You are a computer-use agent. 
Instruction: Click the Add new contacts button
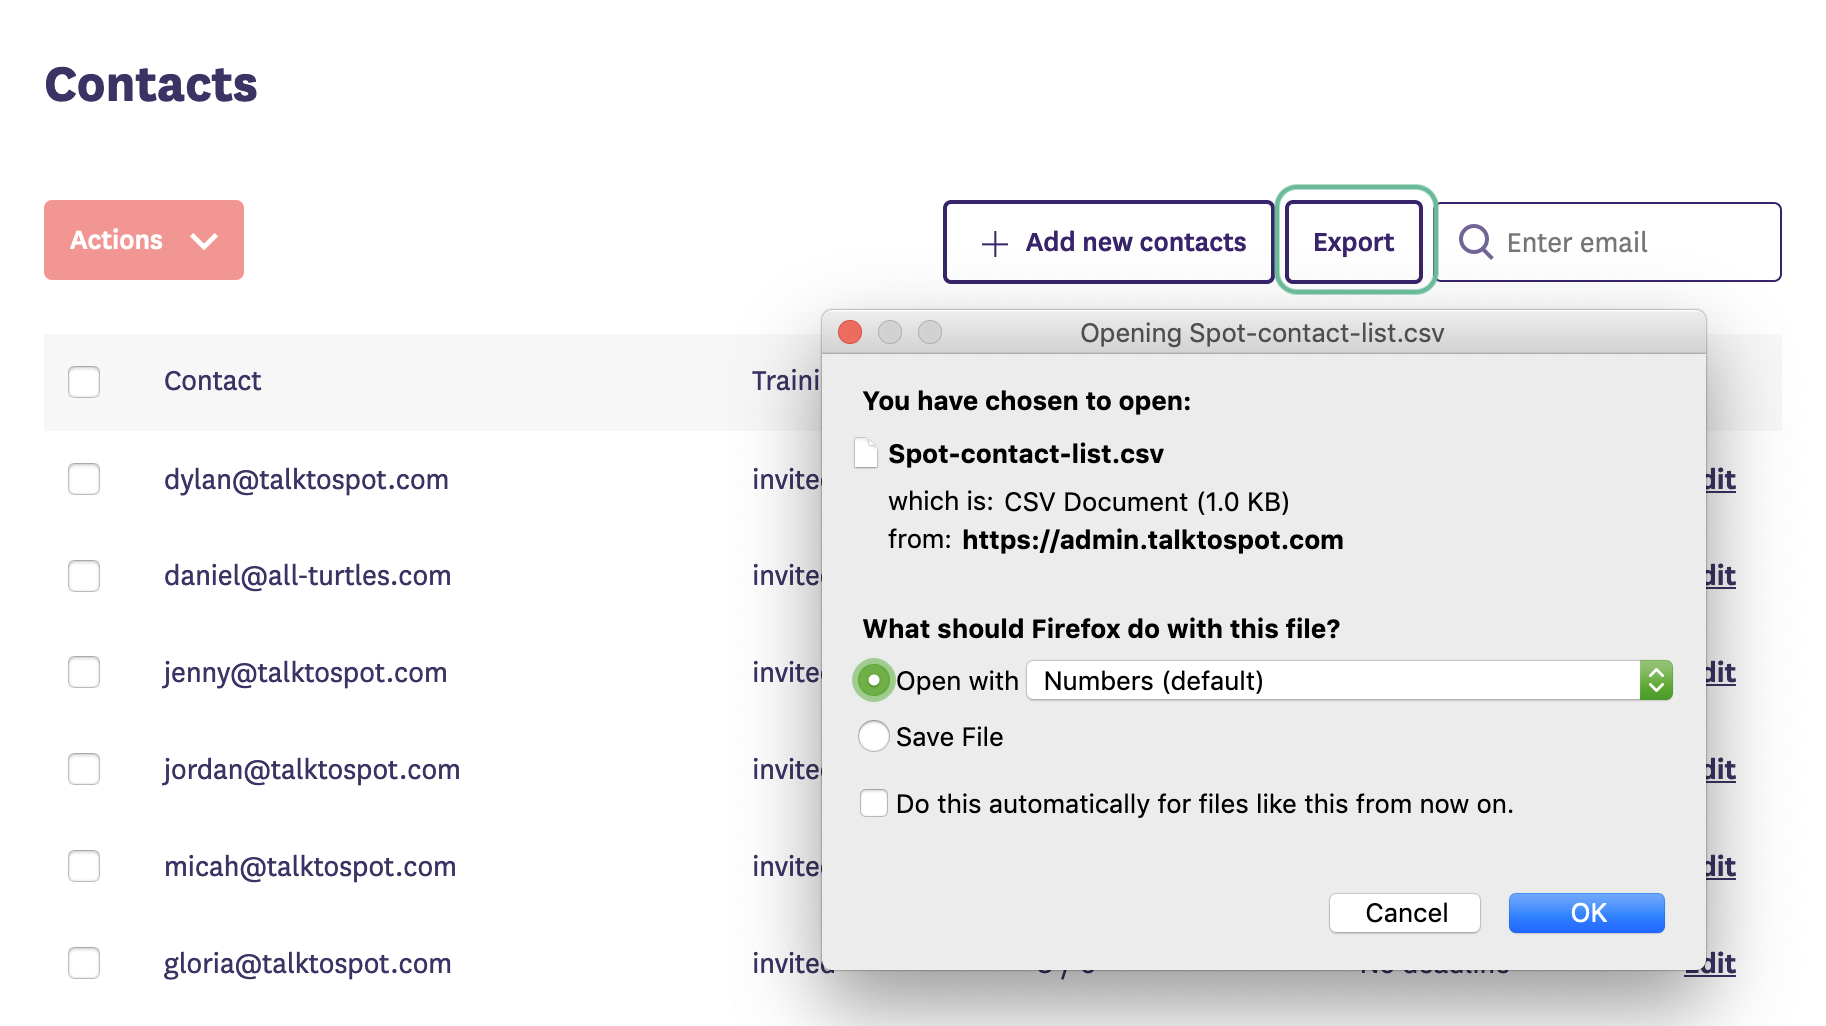coord(1108,242)
